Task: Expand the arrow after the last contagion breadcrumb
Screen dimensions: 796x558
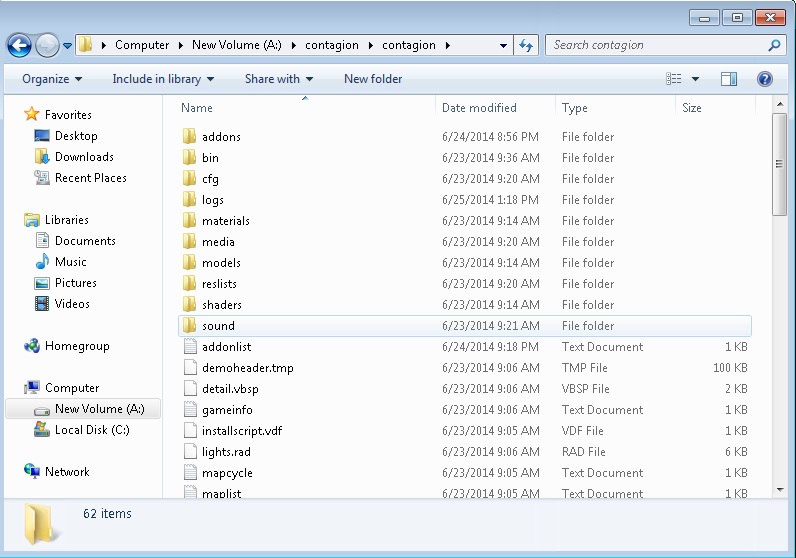Action: (x=448, y=45)
